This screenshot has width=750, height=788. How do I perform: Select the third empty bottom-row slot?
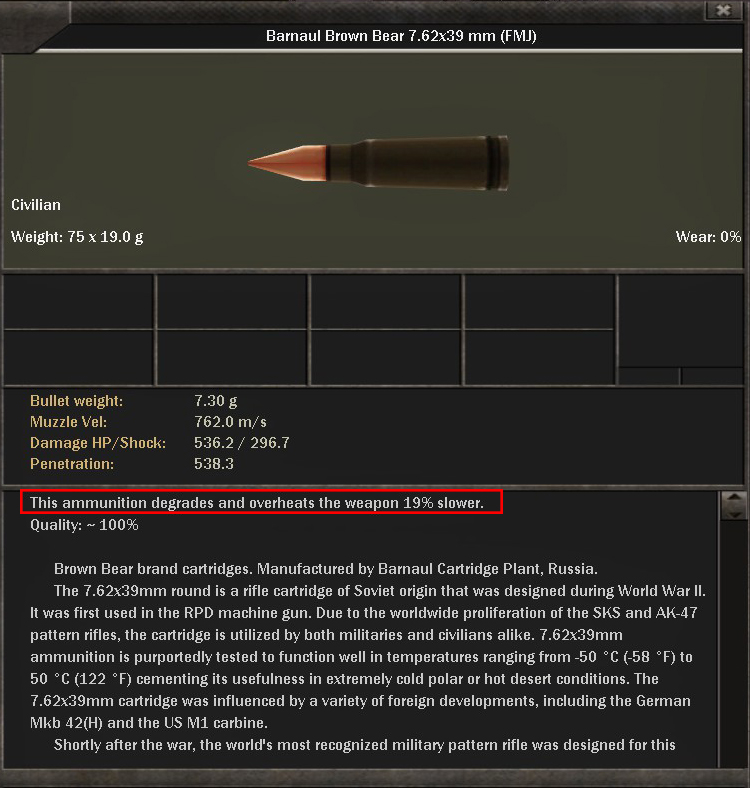(386, 358)
